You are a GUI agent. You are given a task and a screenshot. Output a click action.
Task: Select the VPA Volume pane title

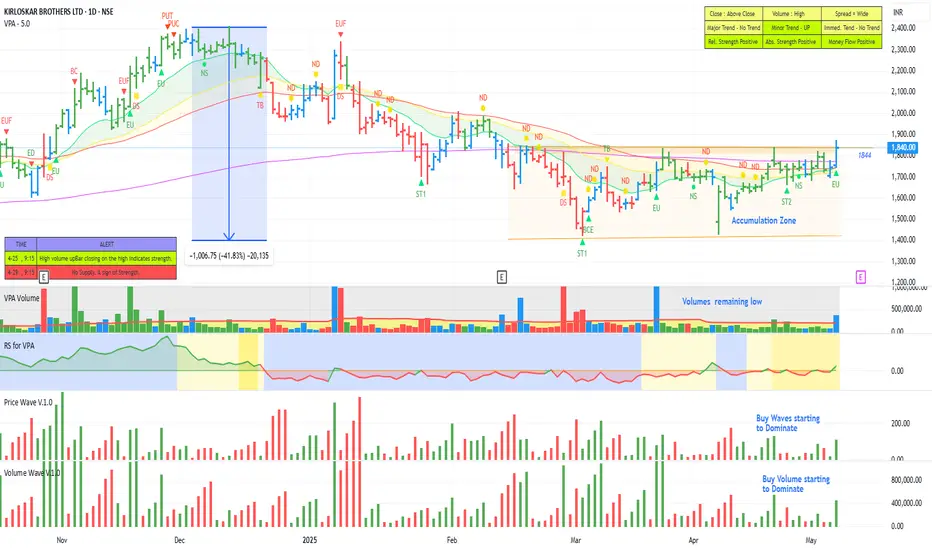click(x=21, y=298)
